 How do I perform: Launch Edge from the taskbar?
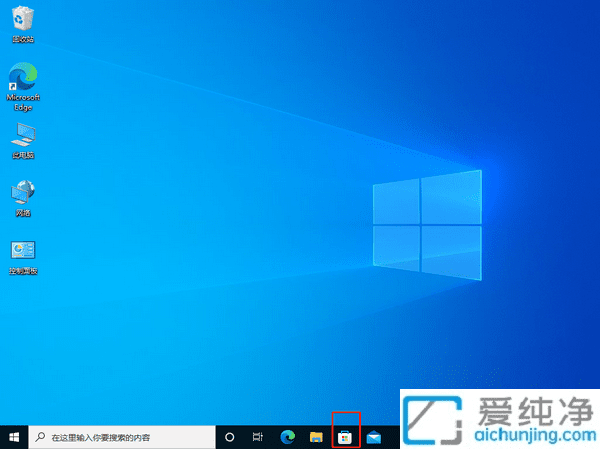coord(287,437)
